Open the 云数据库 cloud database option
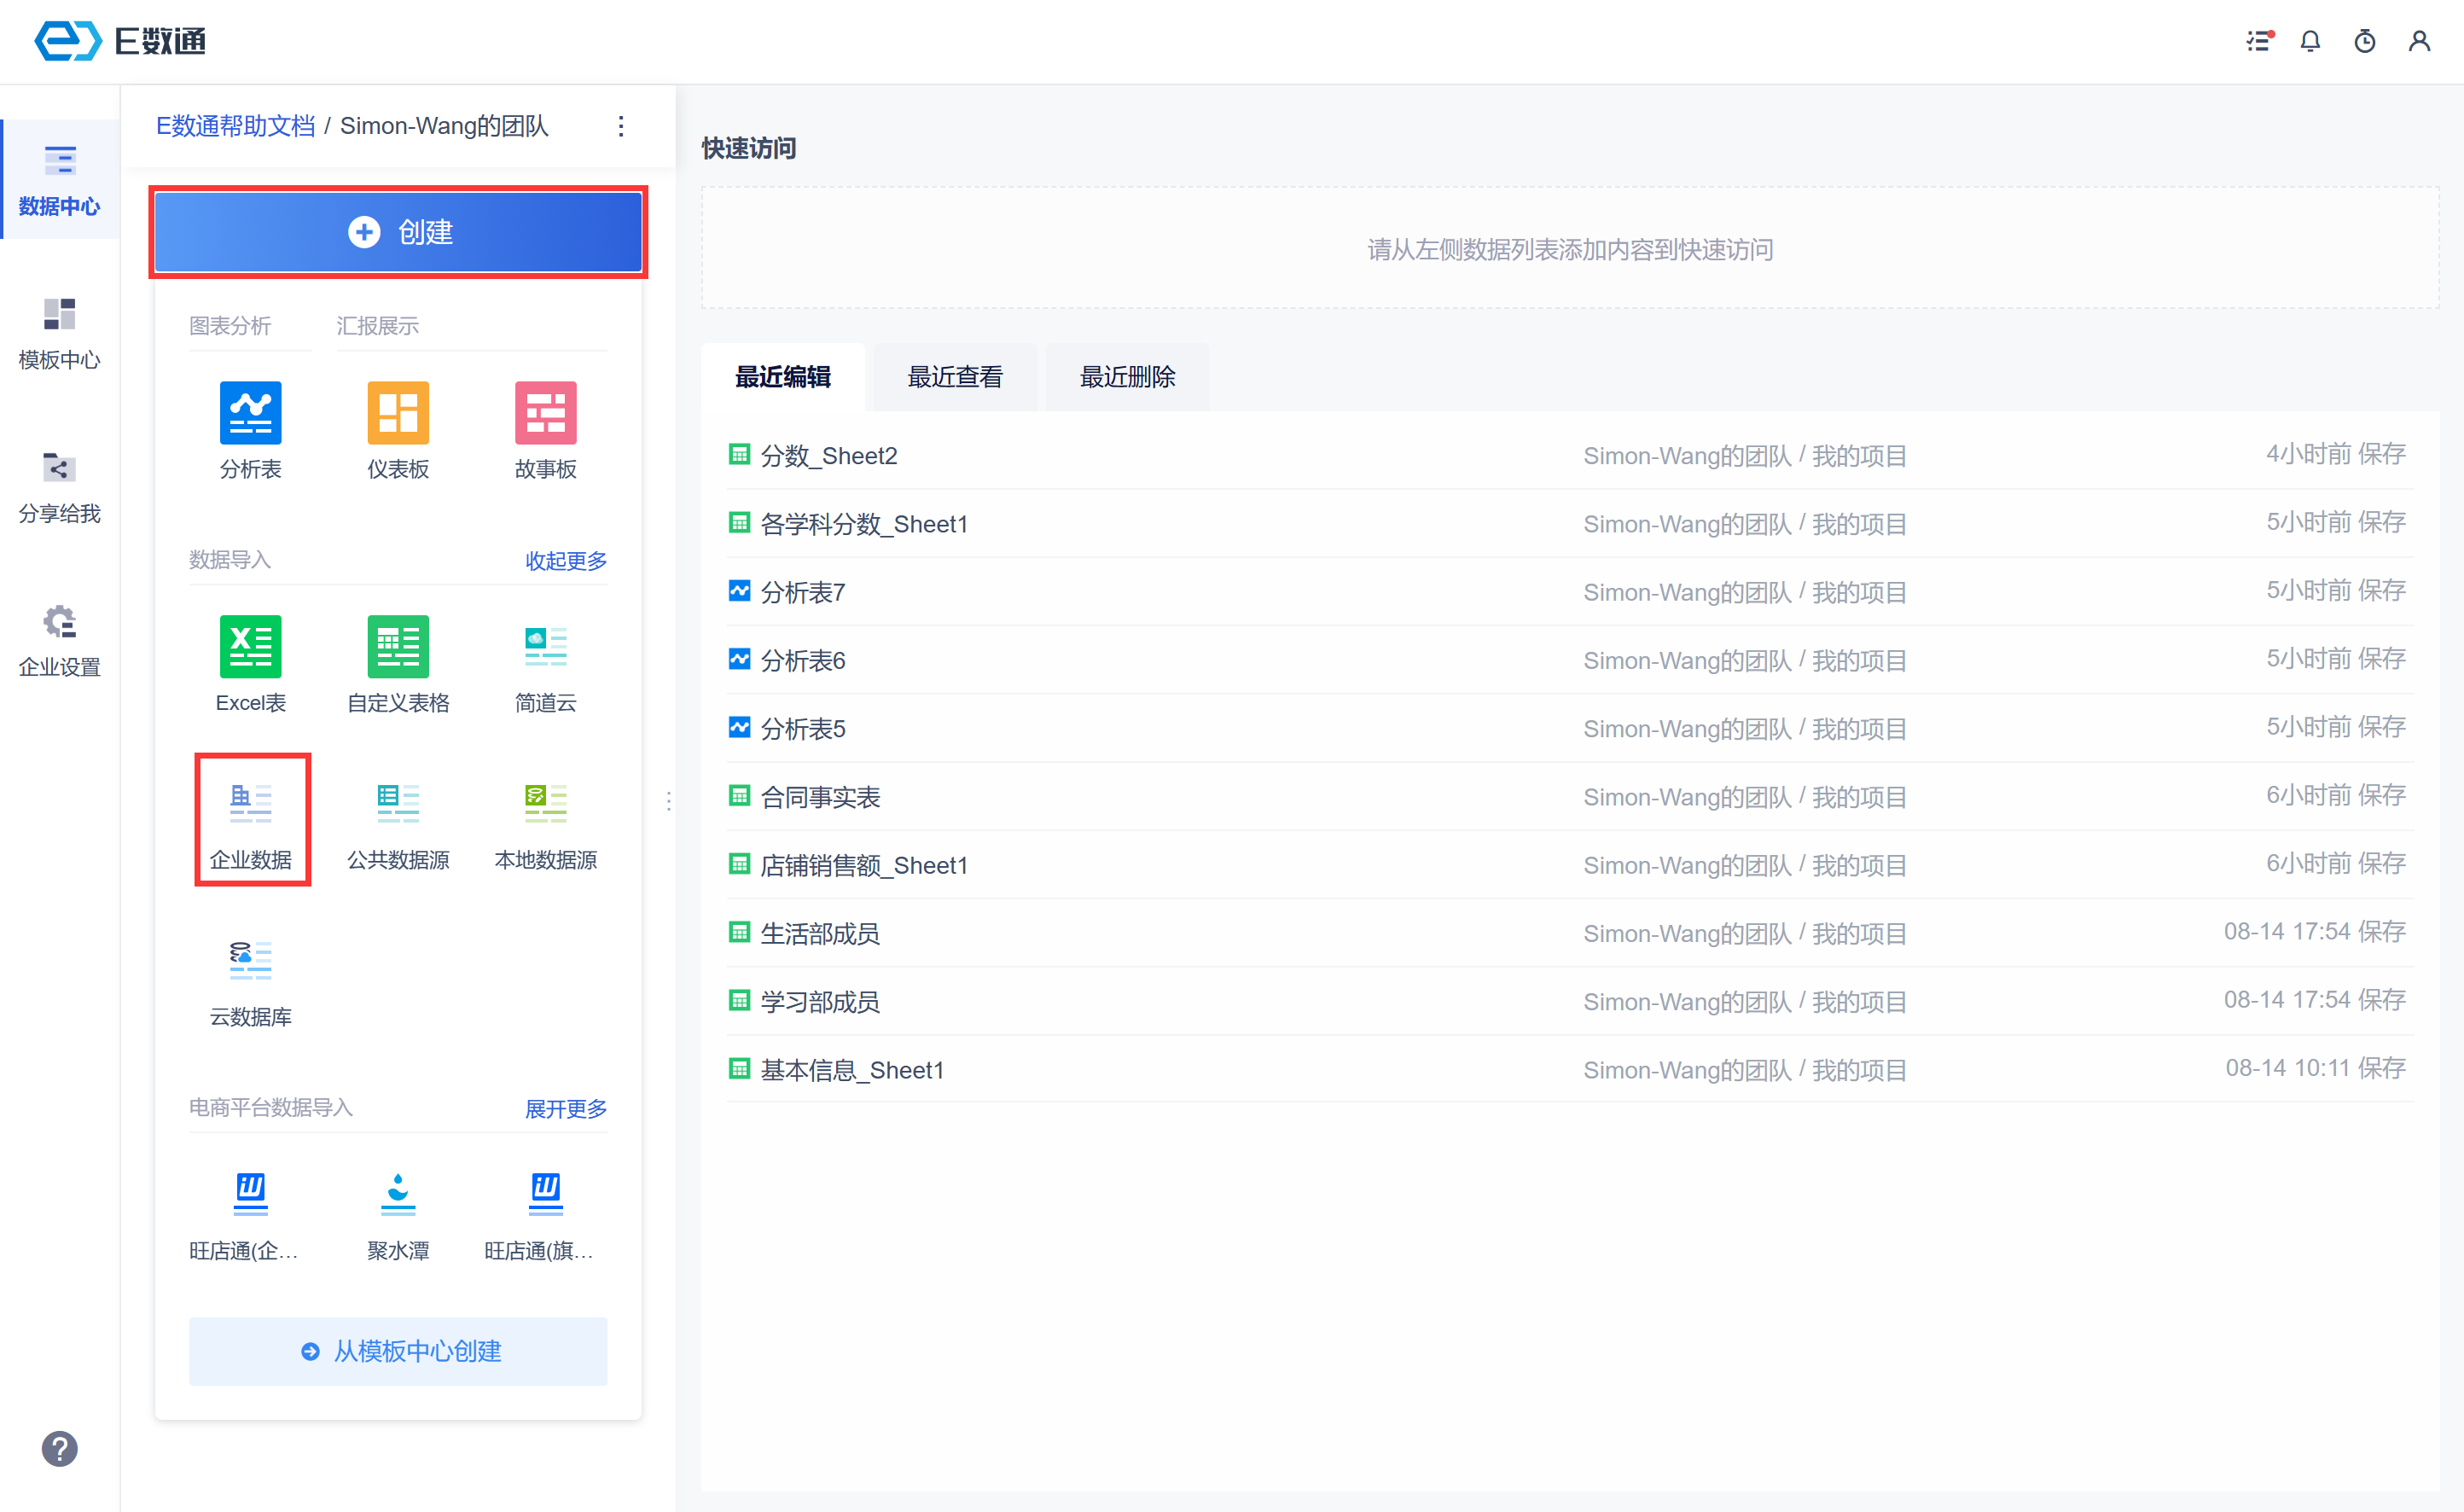Screen dimensions: 2464x1512 (250, 961)
